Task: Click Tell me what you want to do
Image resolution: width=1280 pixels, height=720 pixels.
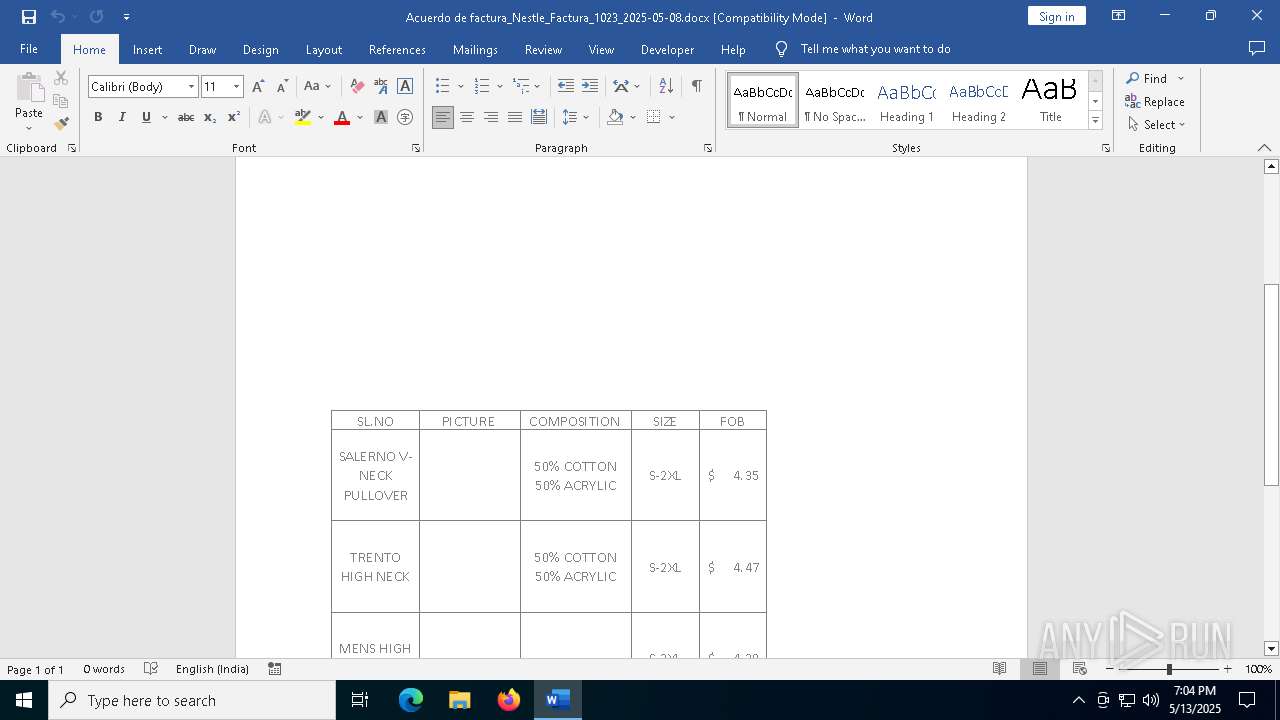Action: tap(875, 49)
